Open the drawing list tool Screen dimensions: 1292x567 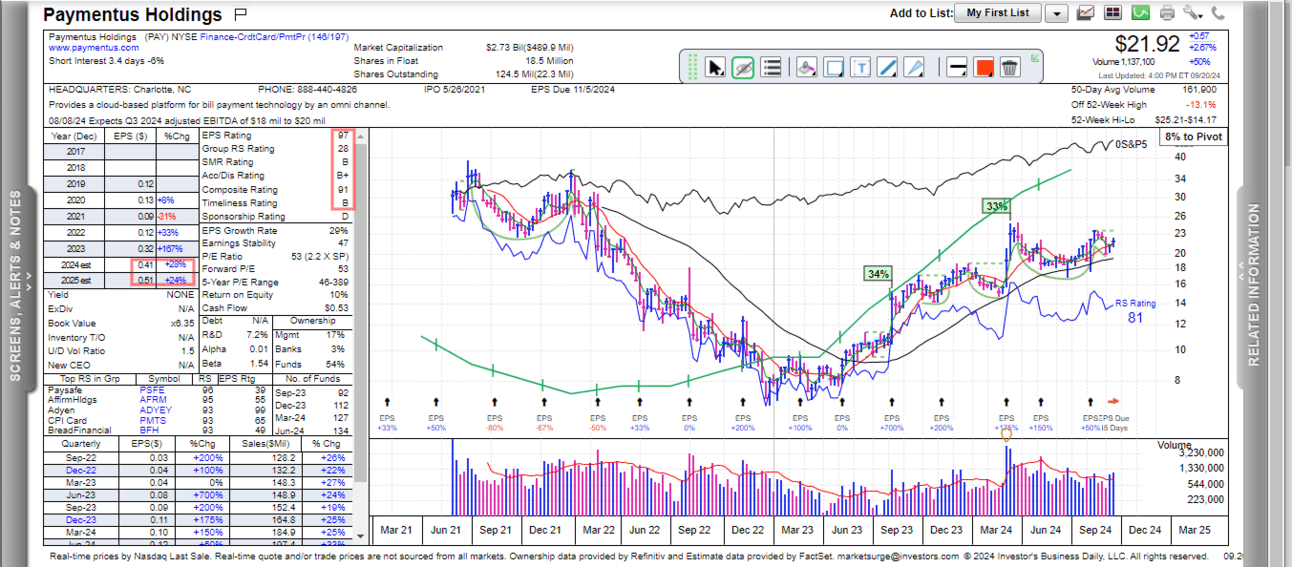(771, 67)
